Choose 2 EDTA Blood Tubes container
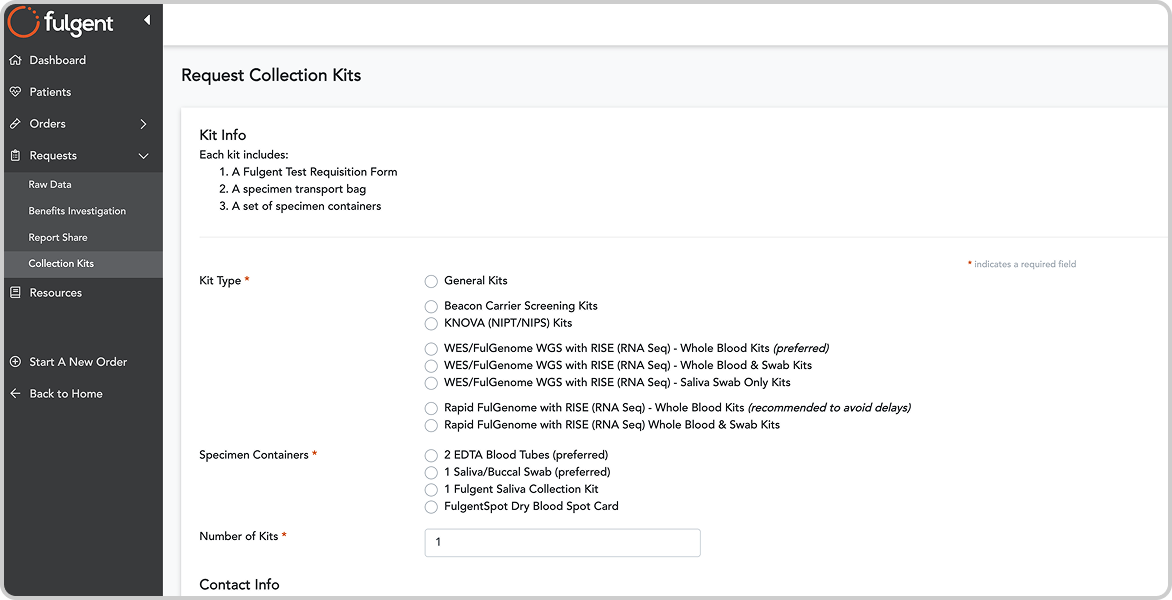1172x600 pixels. click(x=431, y=455)
